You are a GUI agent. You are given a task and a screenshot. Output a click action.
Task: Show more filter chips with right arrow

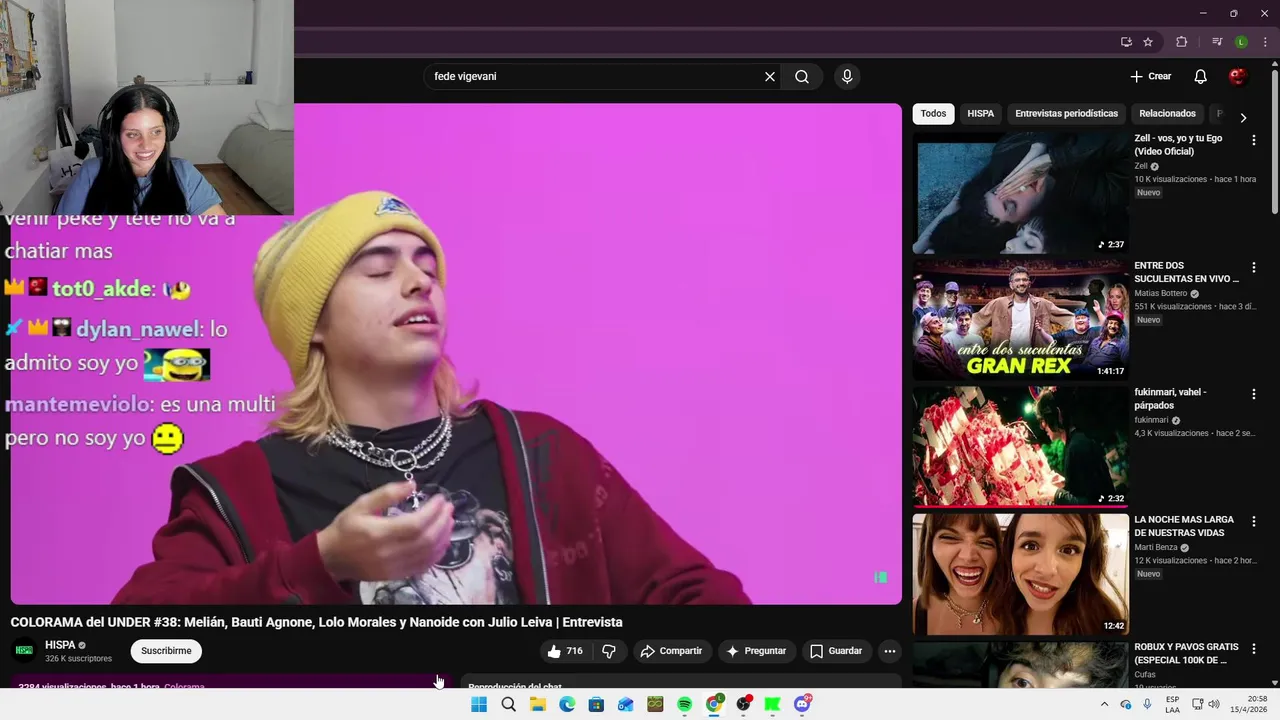pos(1243,117)
